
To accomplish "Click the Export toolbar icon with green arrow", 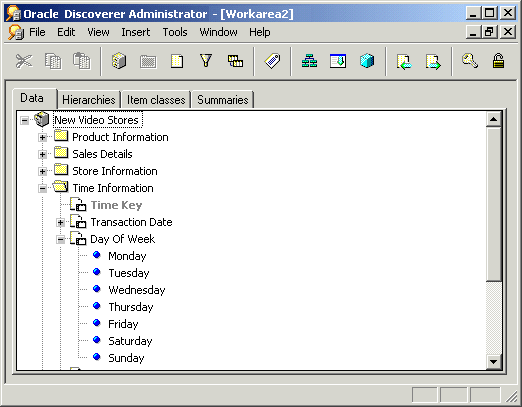I will pos(433,62).
